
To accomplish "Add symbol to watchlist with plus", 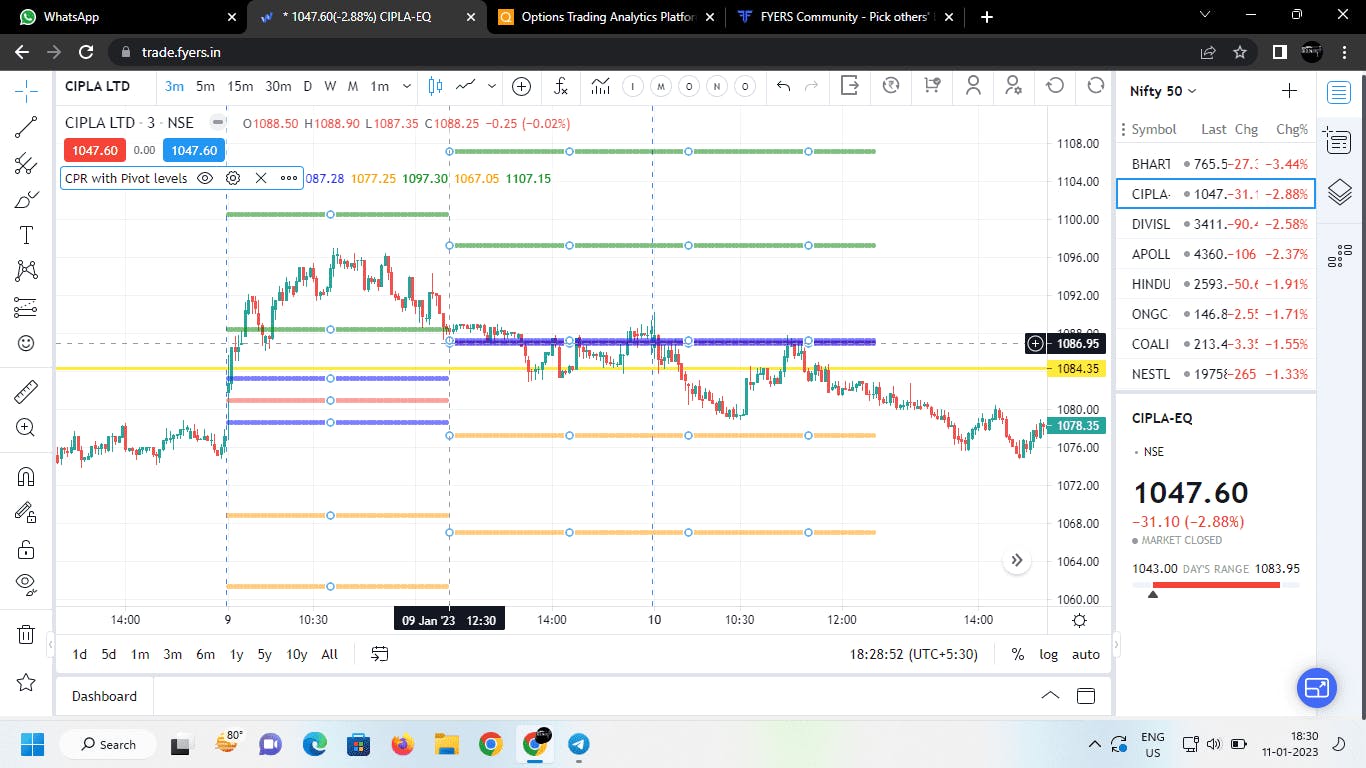I will 1289,91.
